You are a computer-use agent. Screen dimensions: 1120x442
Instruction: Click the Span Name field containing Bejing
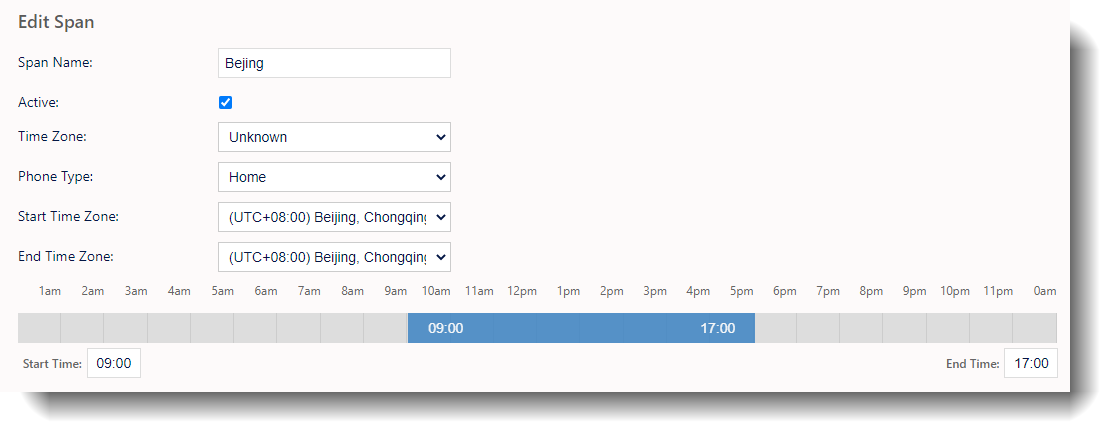point(334,63)
